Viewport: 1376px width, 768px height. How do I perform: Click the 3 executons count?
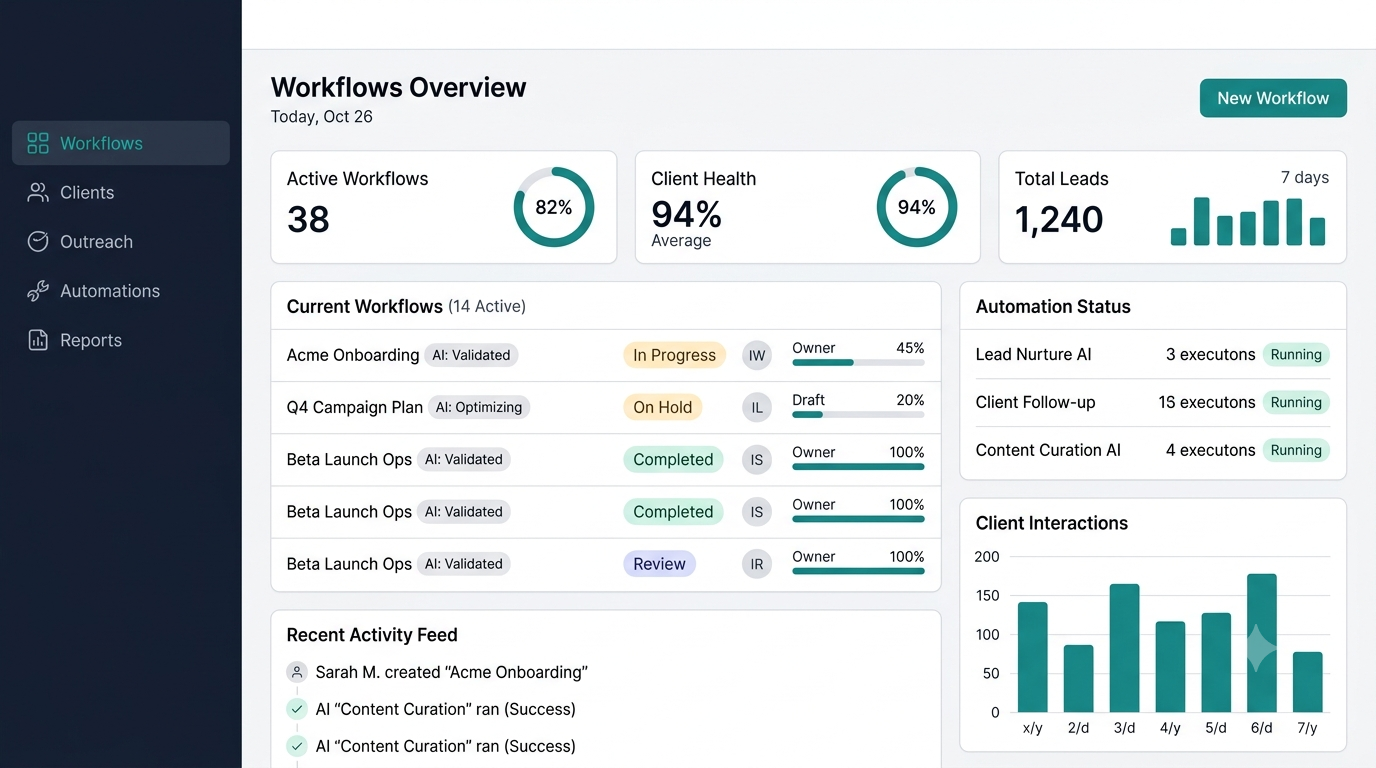coord(1211,354)
